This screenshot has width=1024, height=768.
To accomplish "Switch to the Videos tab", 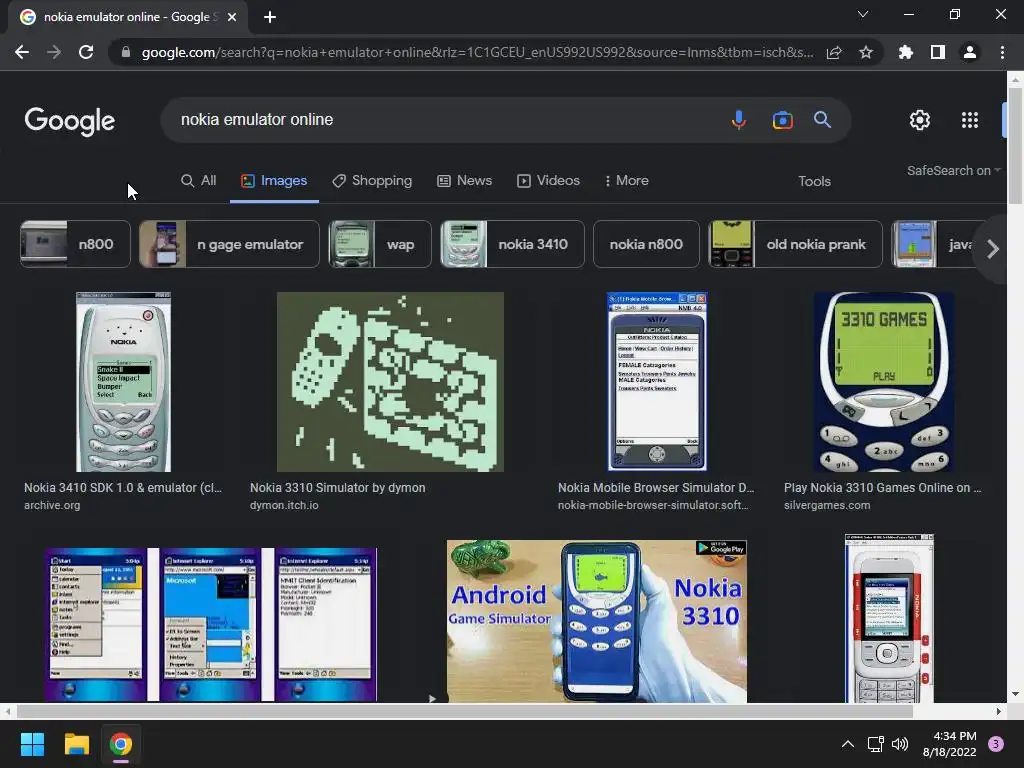I will (549, 181).
